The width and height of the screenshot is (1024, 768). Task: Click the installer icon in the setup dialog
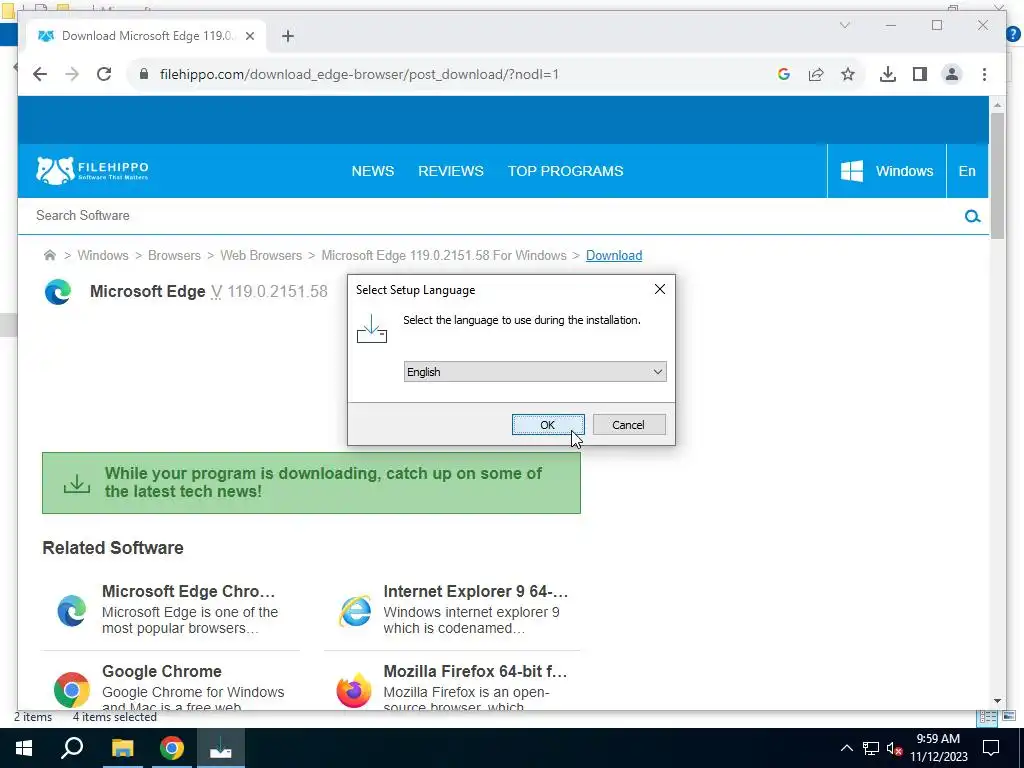[372, 328]
